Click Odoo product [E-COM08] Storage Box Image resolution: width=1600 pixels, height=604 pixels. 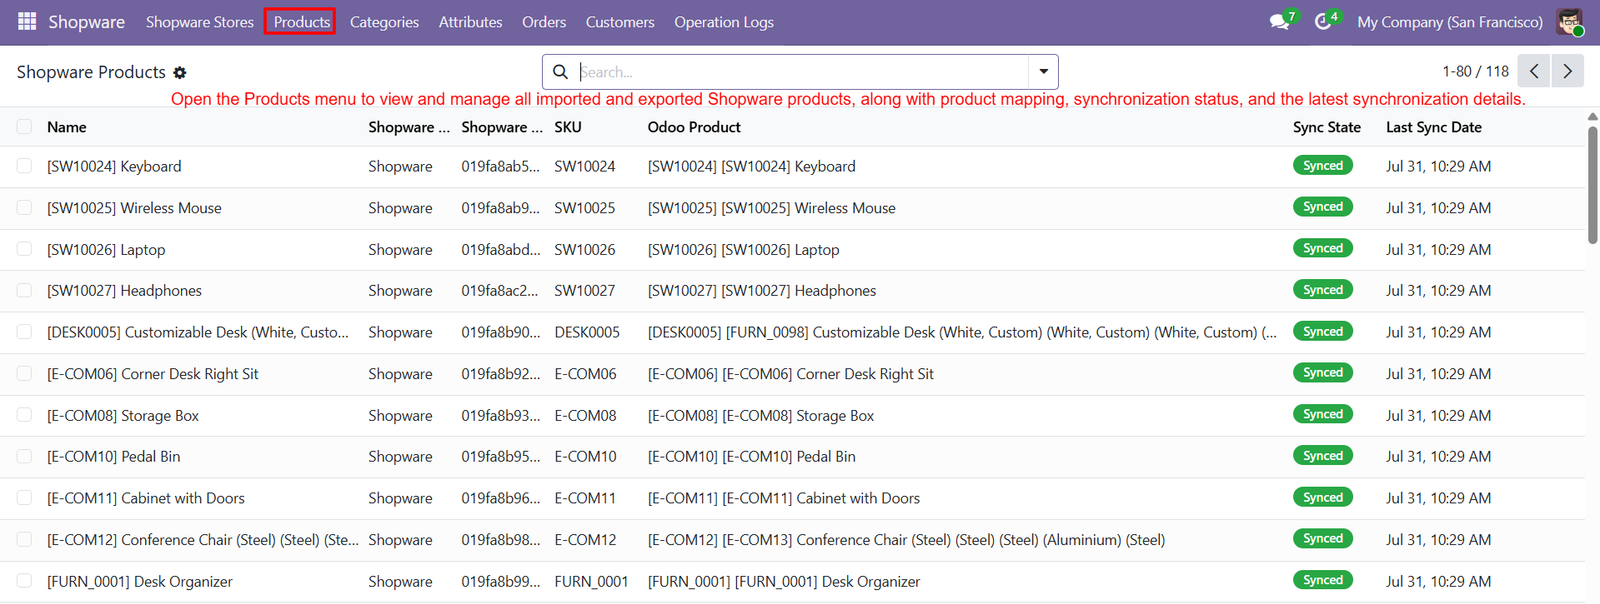[761, 415]
